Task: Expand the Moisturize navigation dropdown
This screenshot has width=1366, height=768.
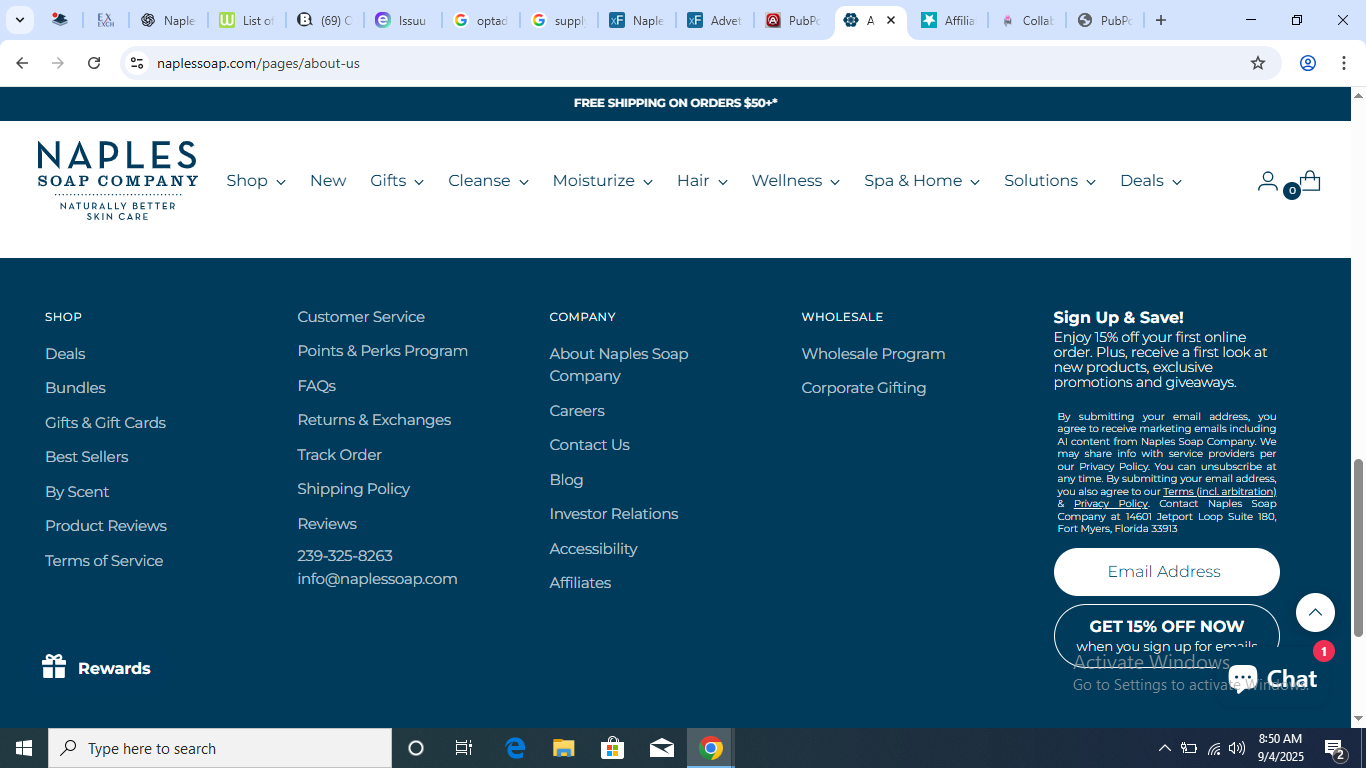Action: (x=602, y=181)
